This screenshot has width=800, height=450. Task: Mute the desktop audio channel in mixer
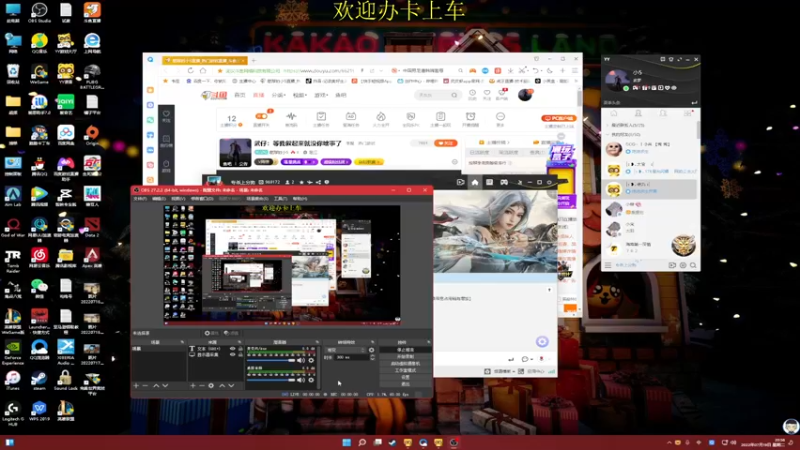[302, 360]
